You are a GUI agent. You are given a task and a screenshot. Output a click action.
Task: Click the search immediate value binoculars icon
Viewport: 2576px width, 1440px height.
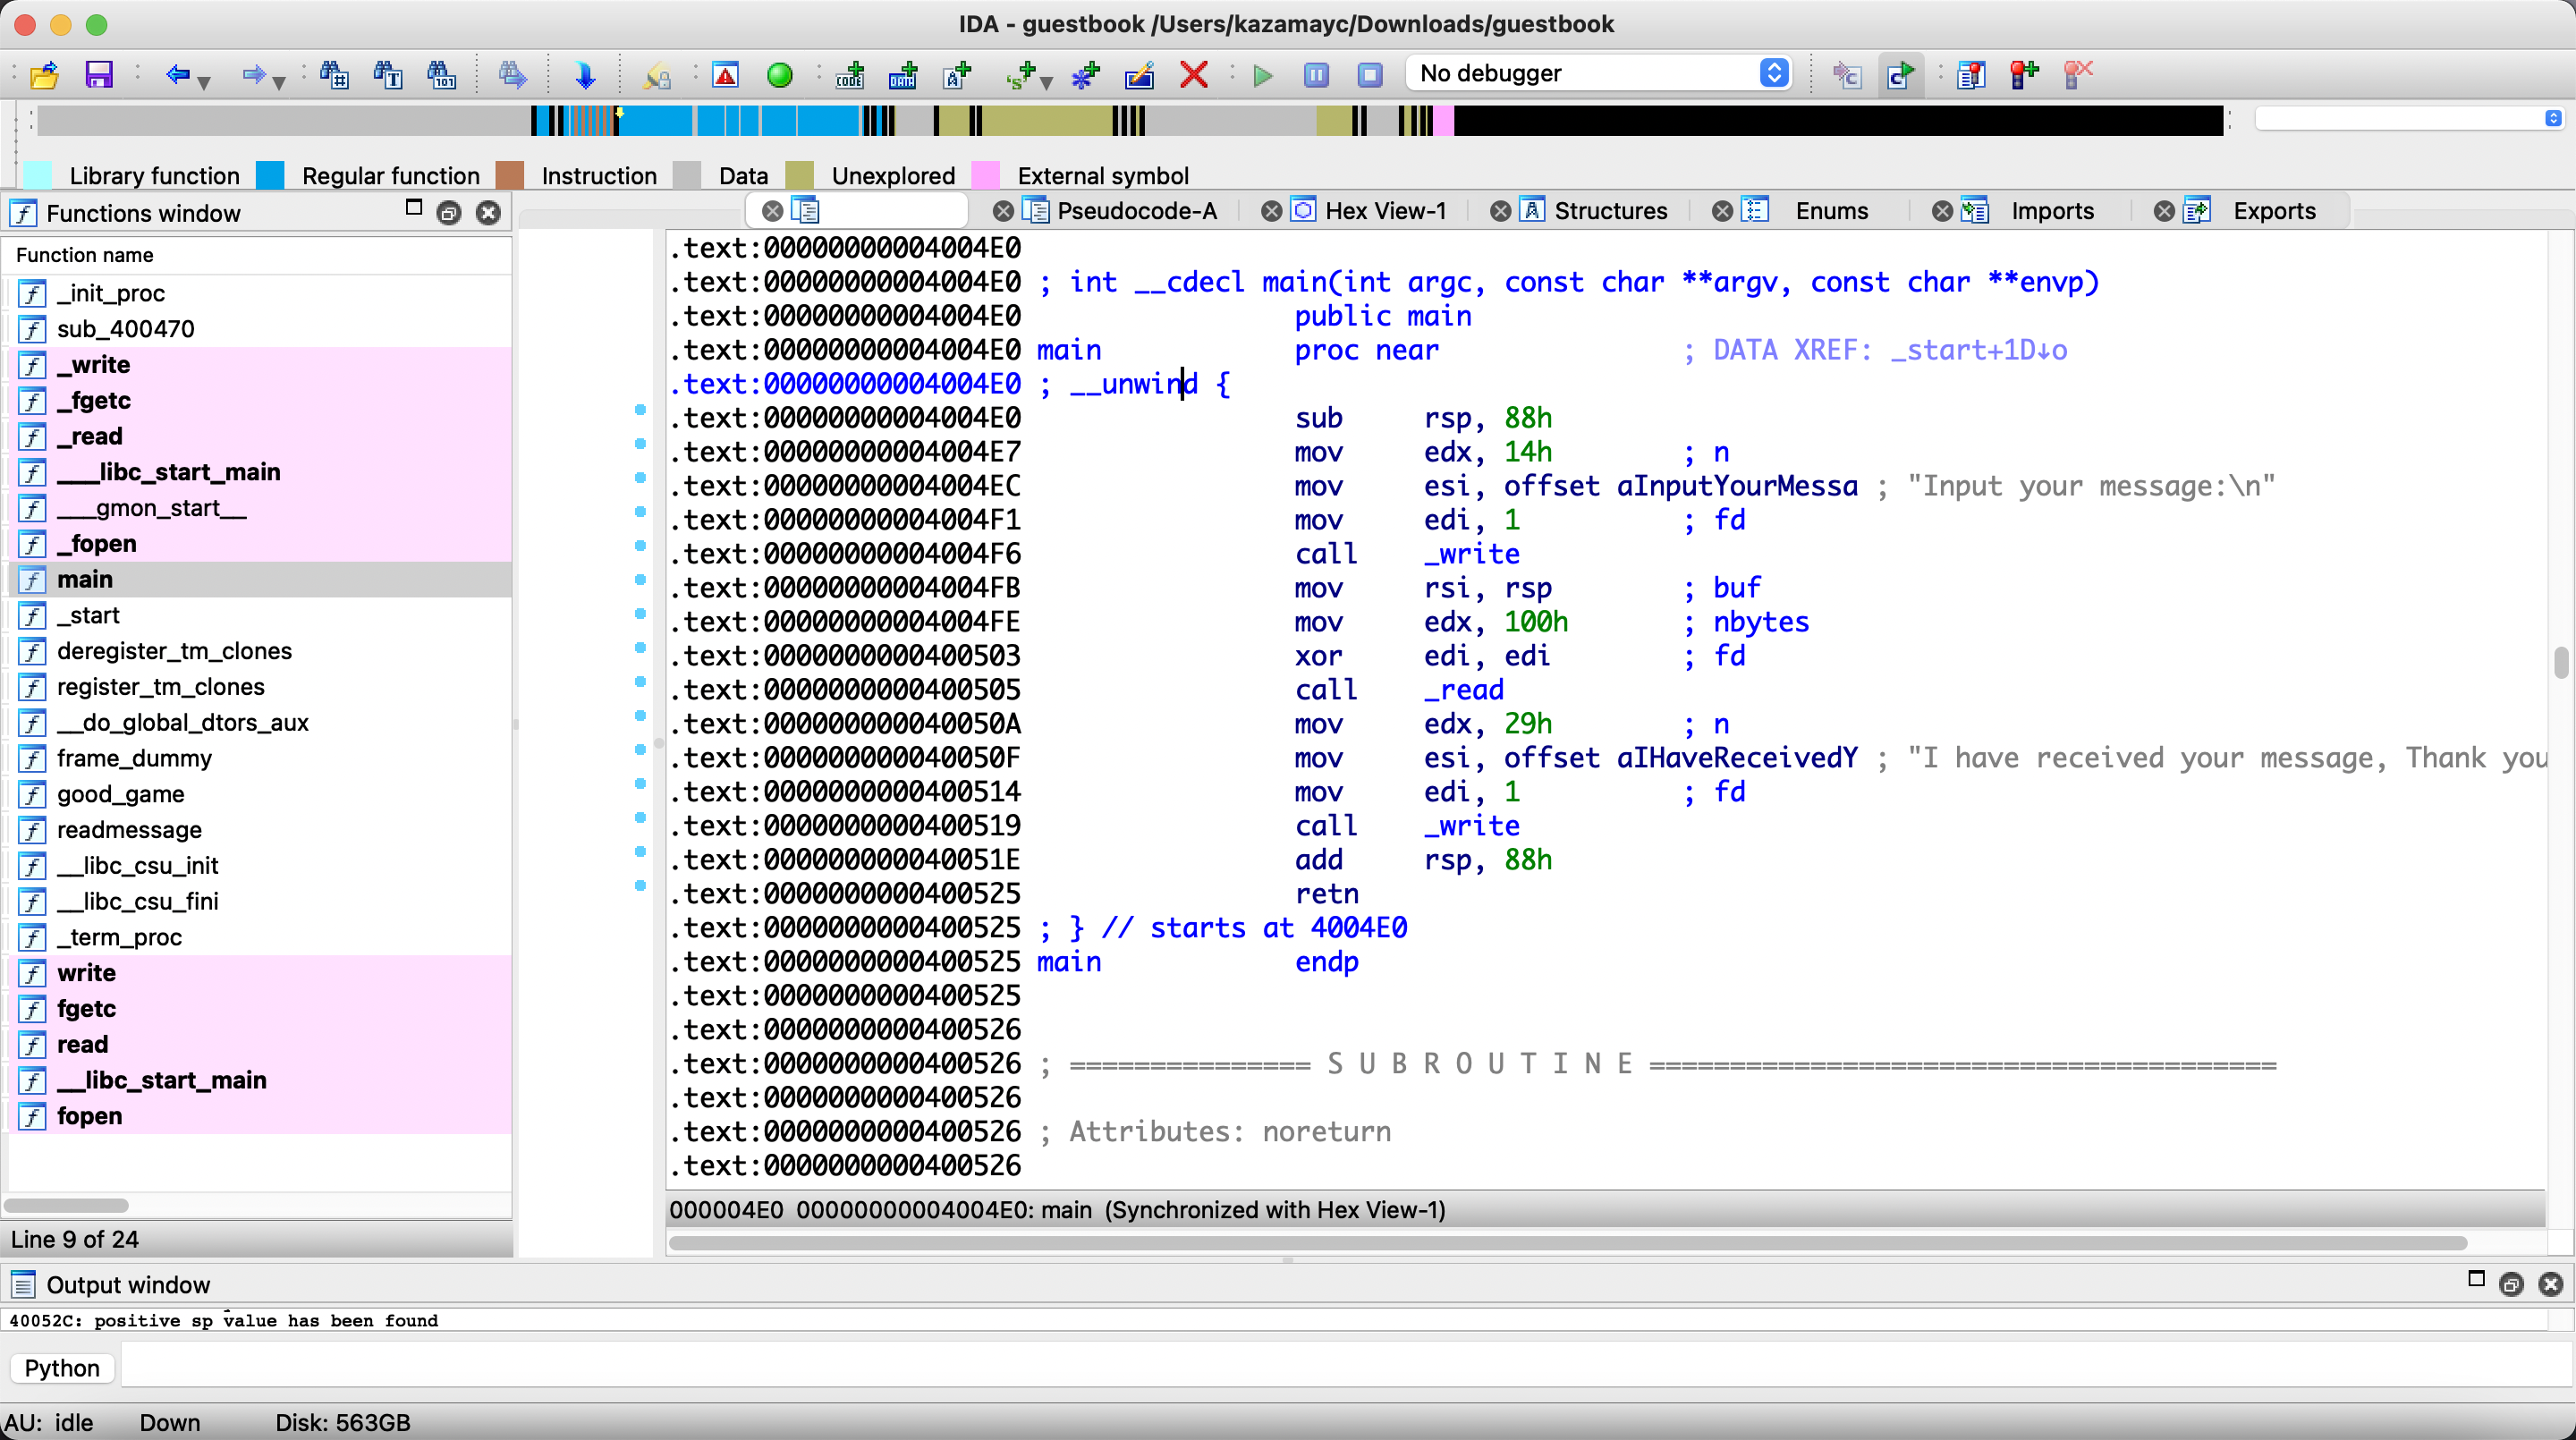click(x=334, y=74)
